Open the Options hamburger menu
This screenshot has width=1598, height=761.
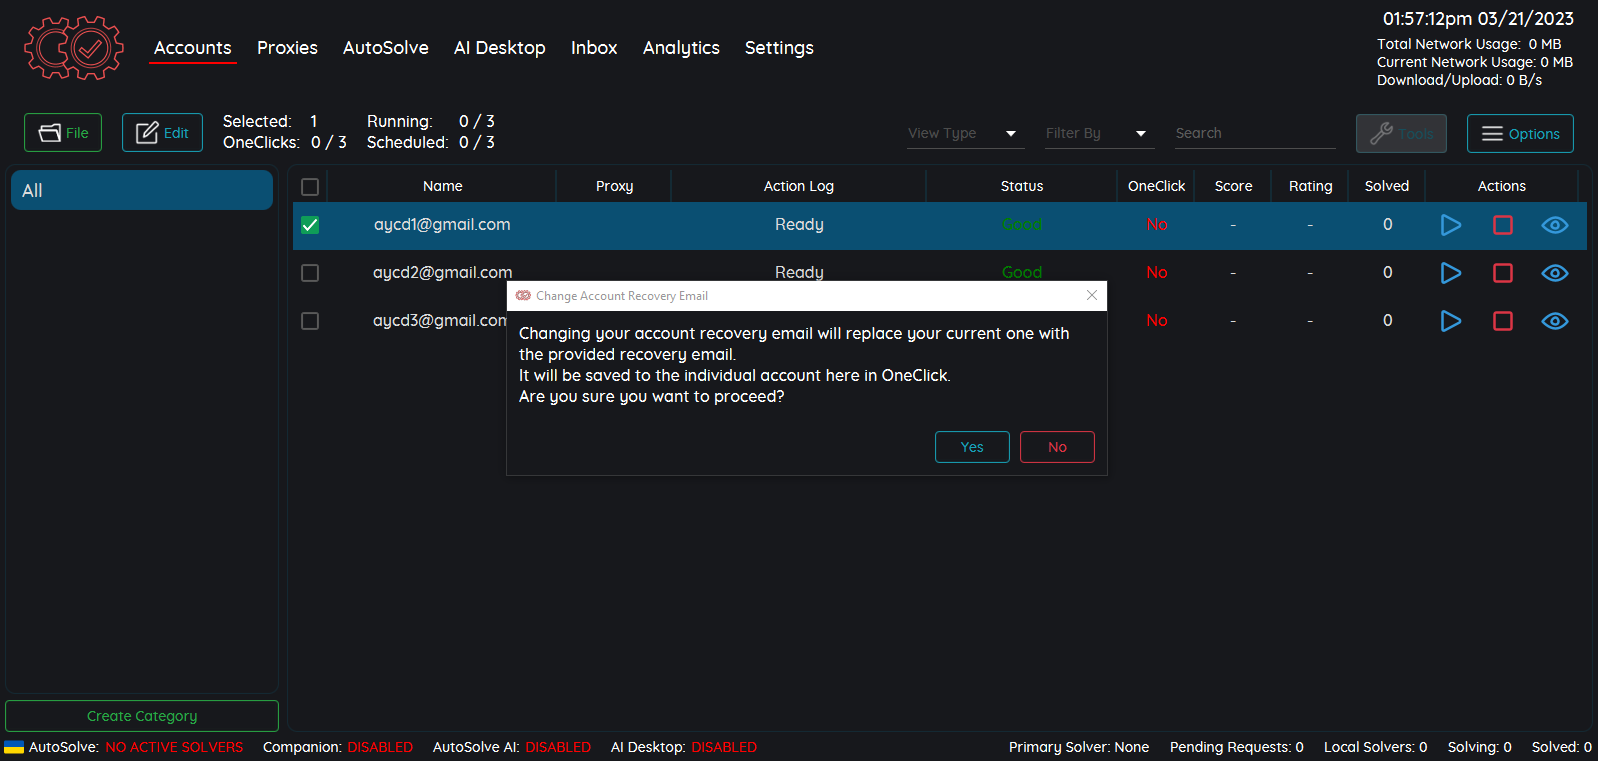(1519, 134)
